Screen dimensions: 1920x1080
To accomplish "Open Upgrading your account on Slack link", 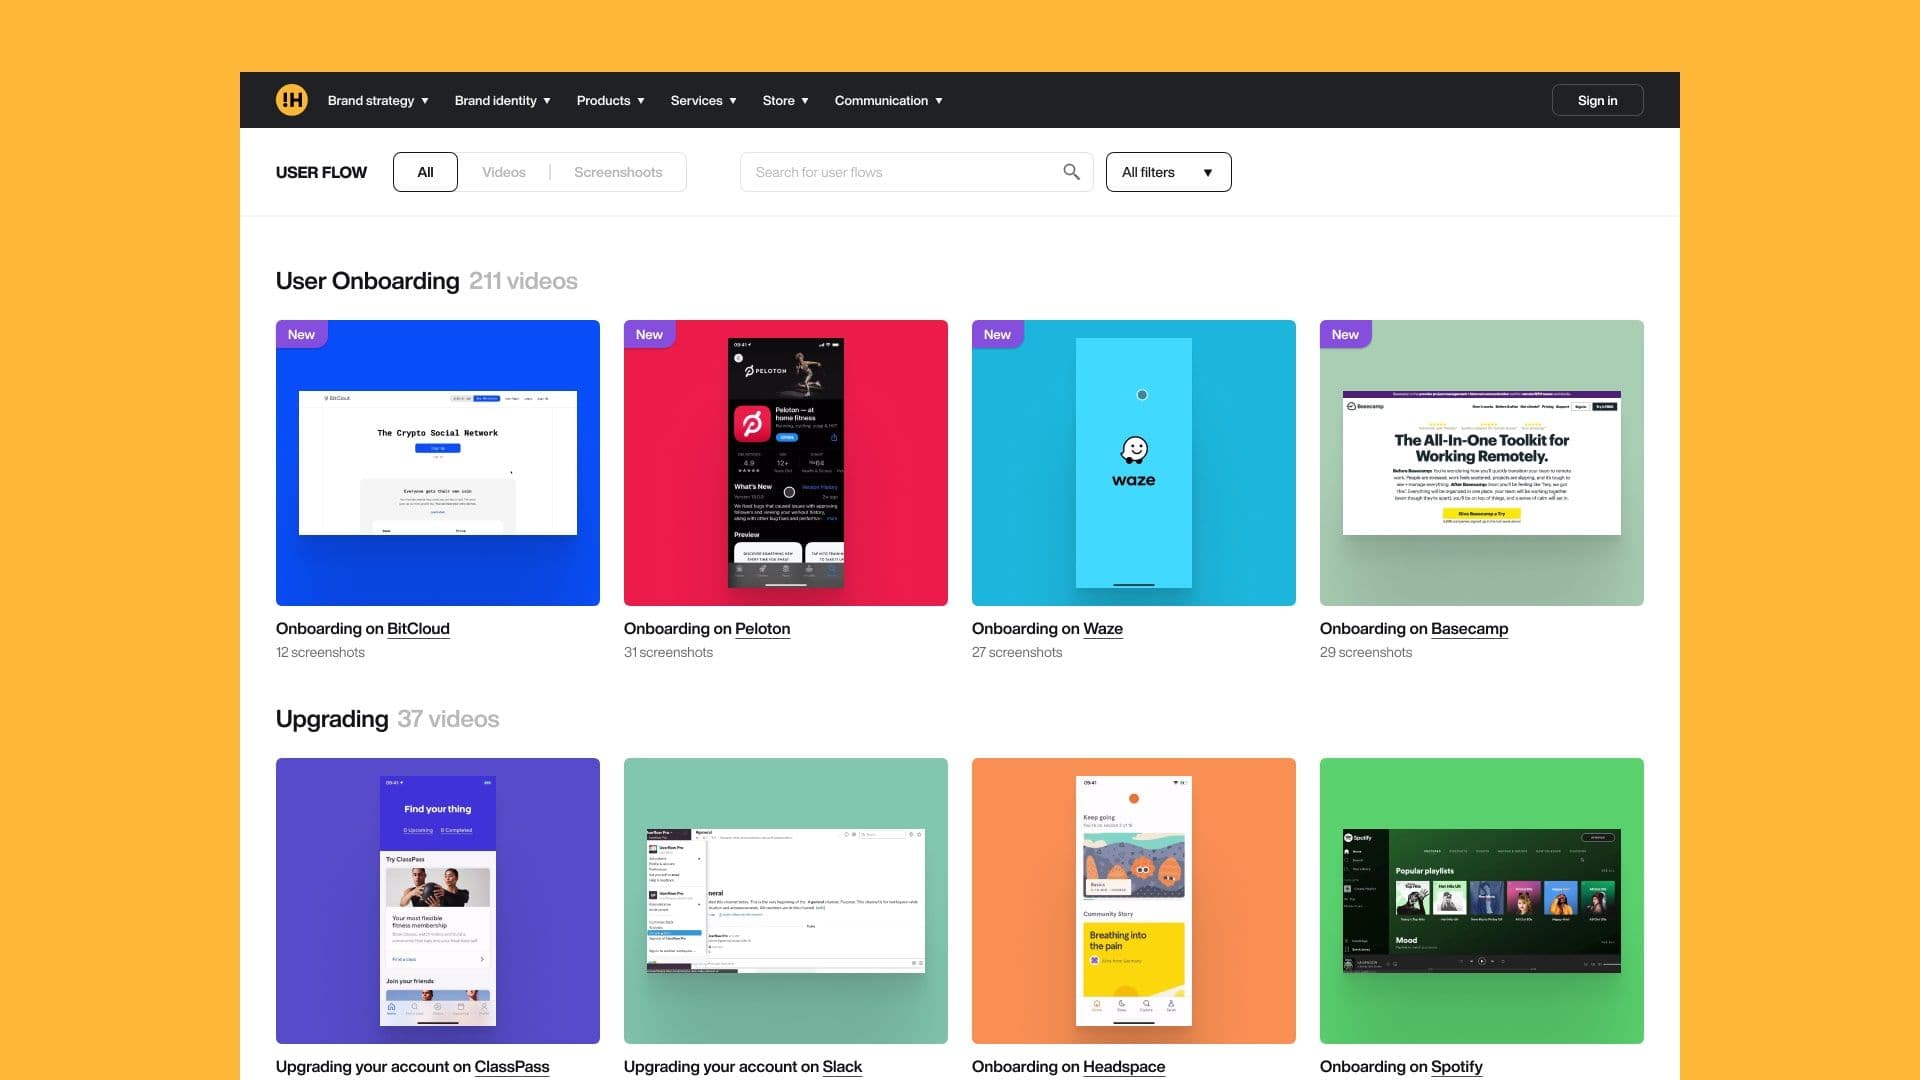I will click(743, 1066).
